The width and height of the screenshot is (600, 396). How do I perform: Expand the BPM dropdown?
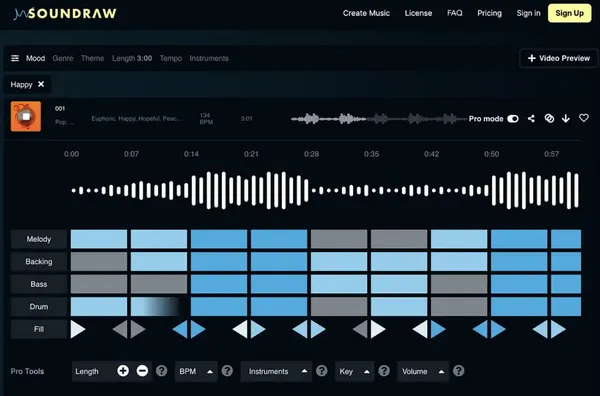pos(196,372)
